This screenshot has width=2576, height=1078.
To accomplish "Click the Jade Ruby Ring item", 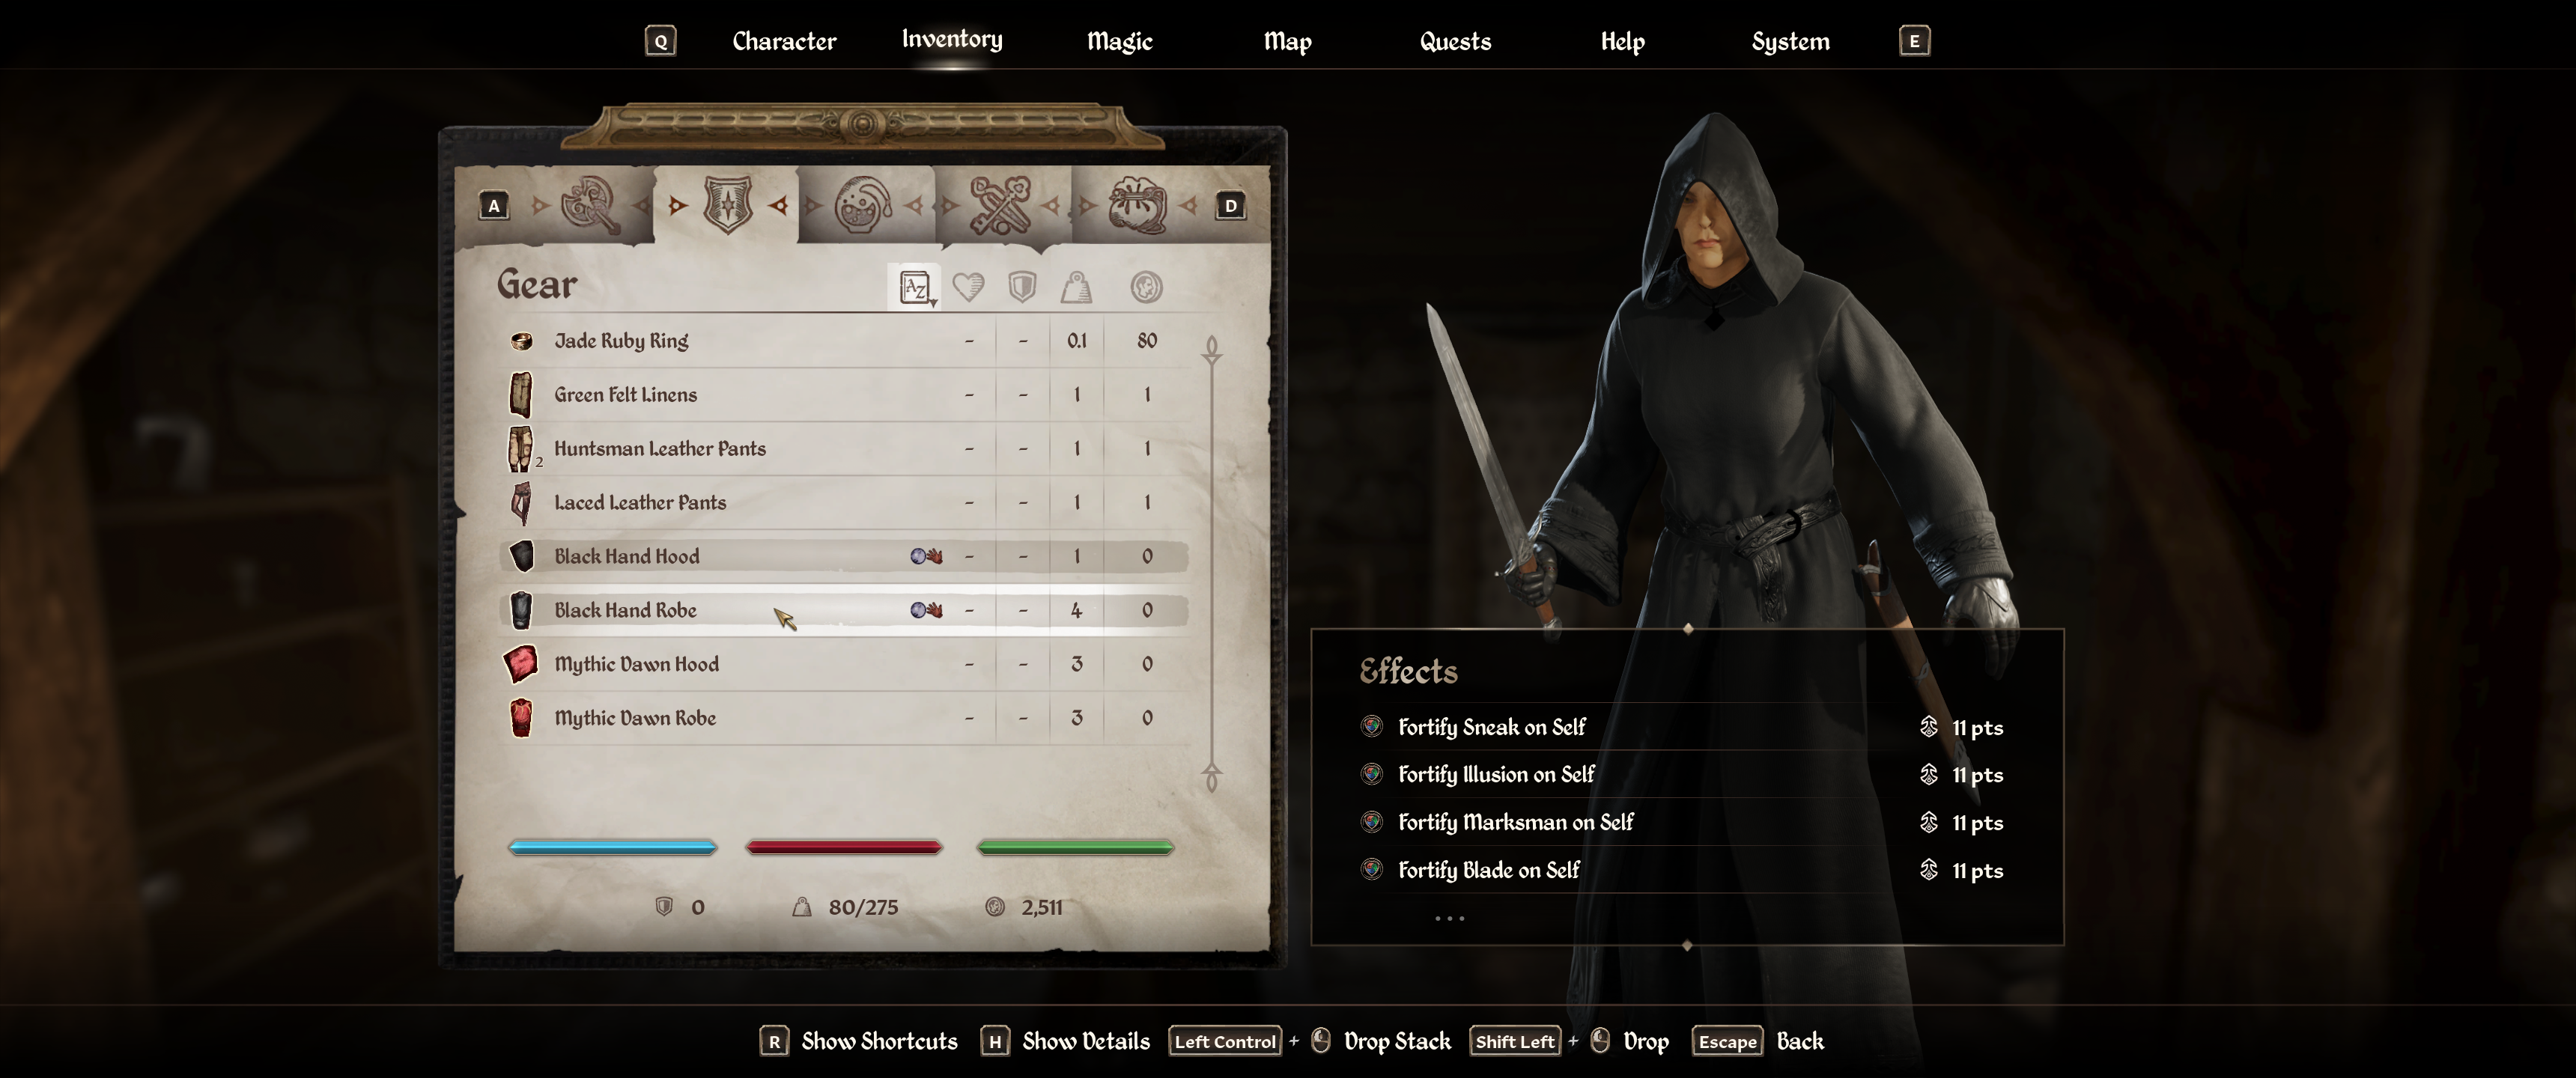I will (x=843, y=340).
